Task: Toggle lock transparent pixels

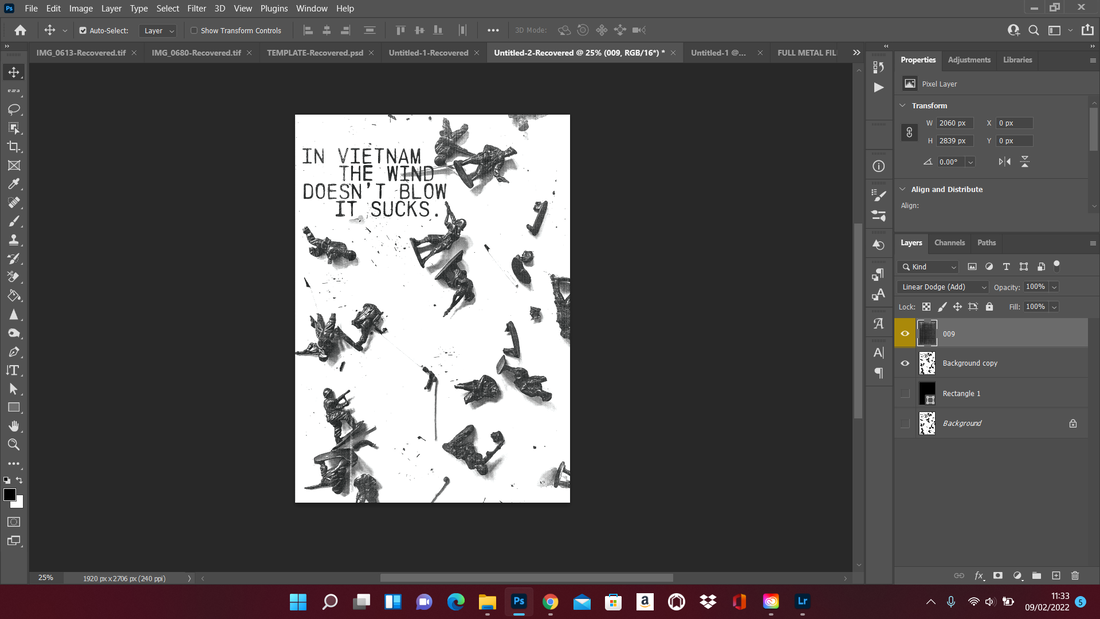Action: (926, 307)
